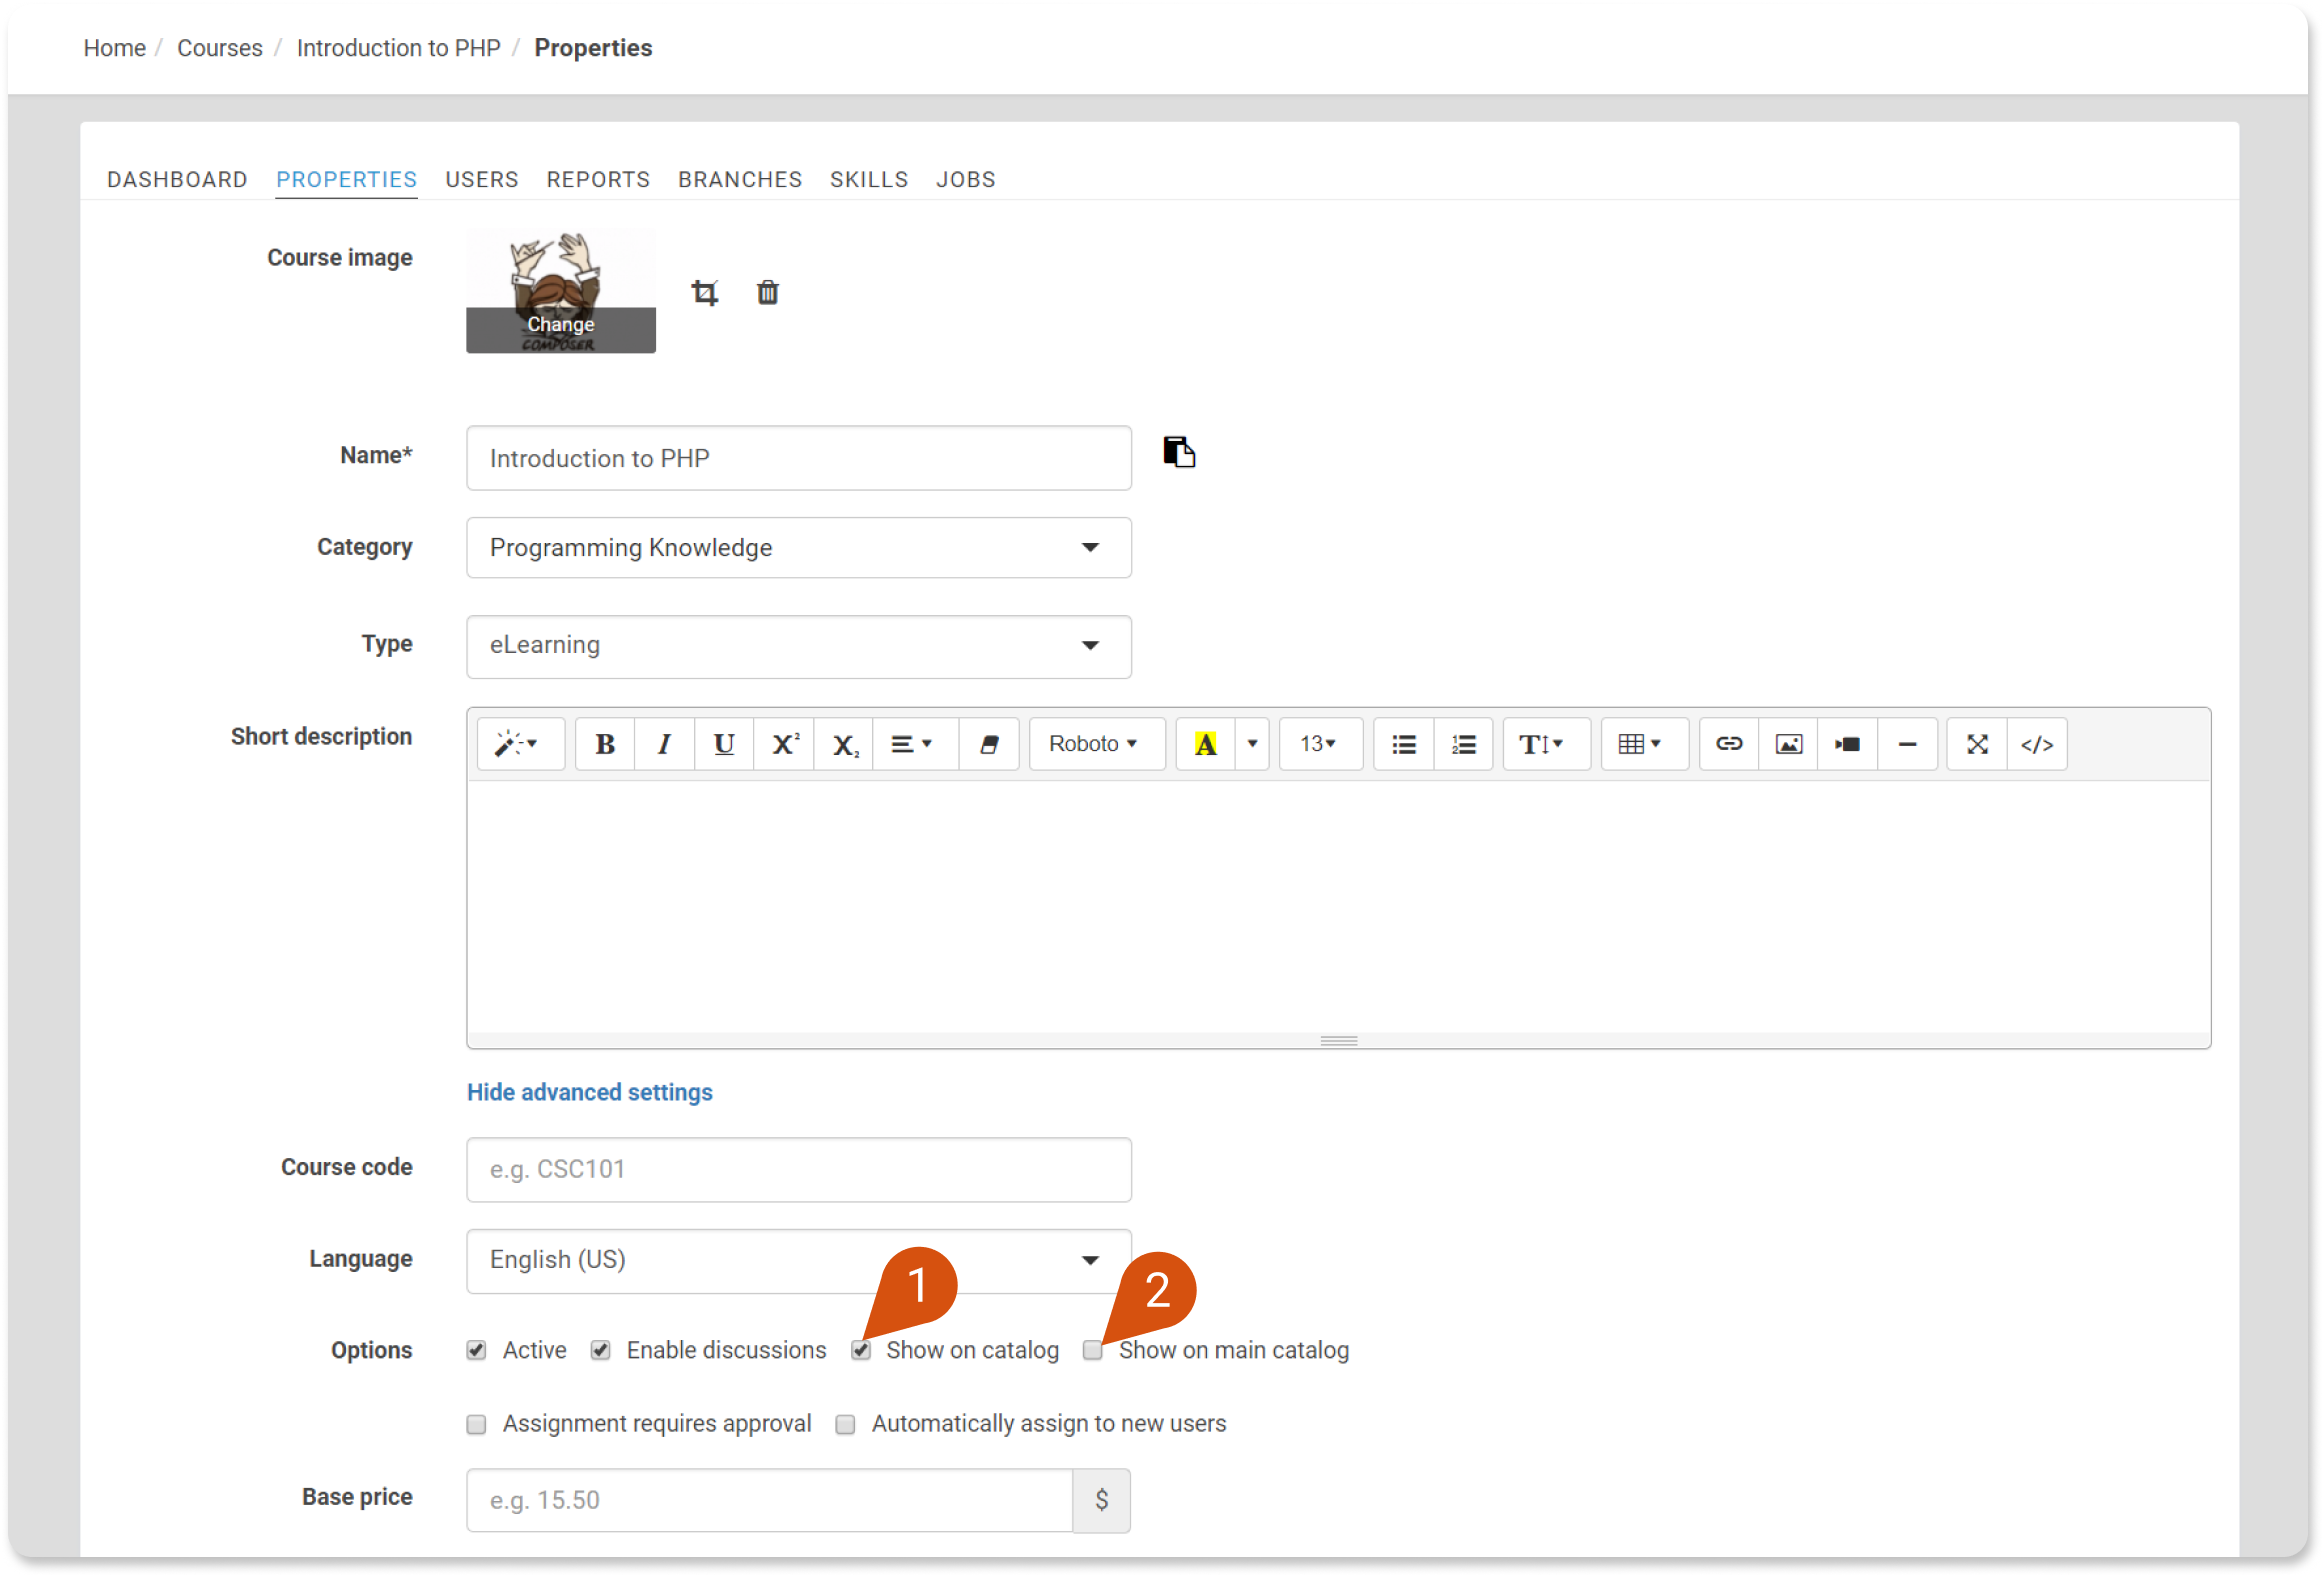This screenshot has height=1577, width=2324.
Task: Click the dollar currency addon
Action: pos(1101,1501)
